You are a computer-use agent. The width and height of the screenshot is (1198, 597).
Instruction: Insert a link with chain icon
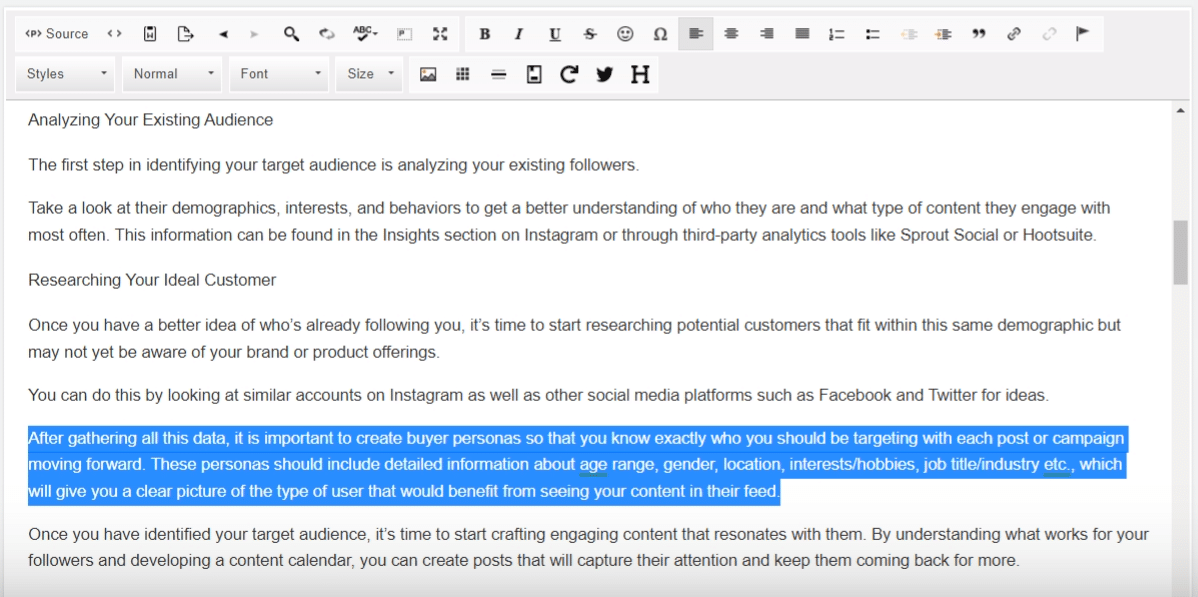click(1015, 34)
